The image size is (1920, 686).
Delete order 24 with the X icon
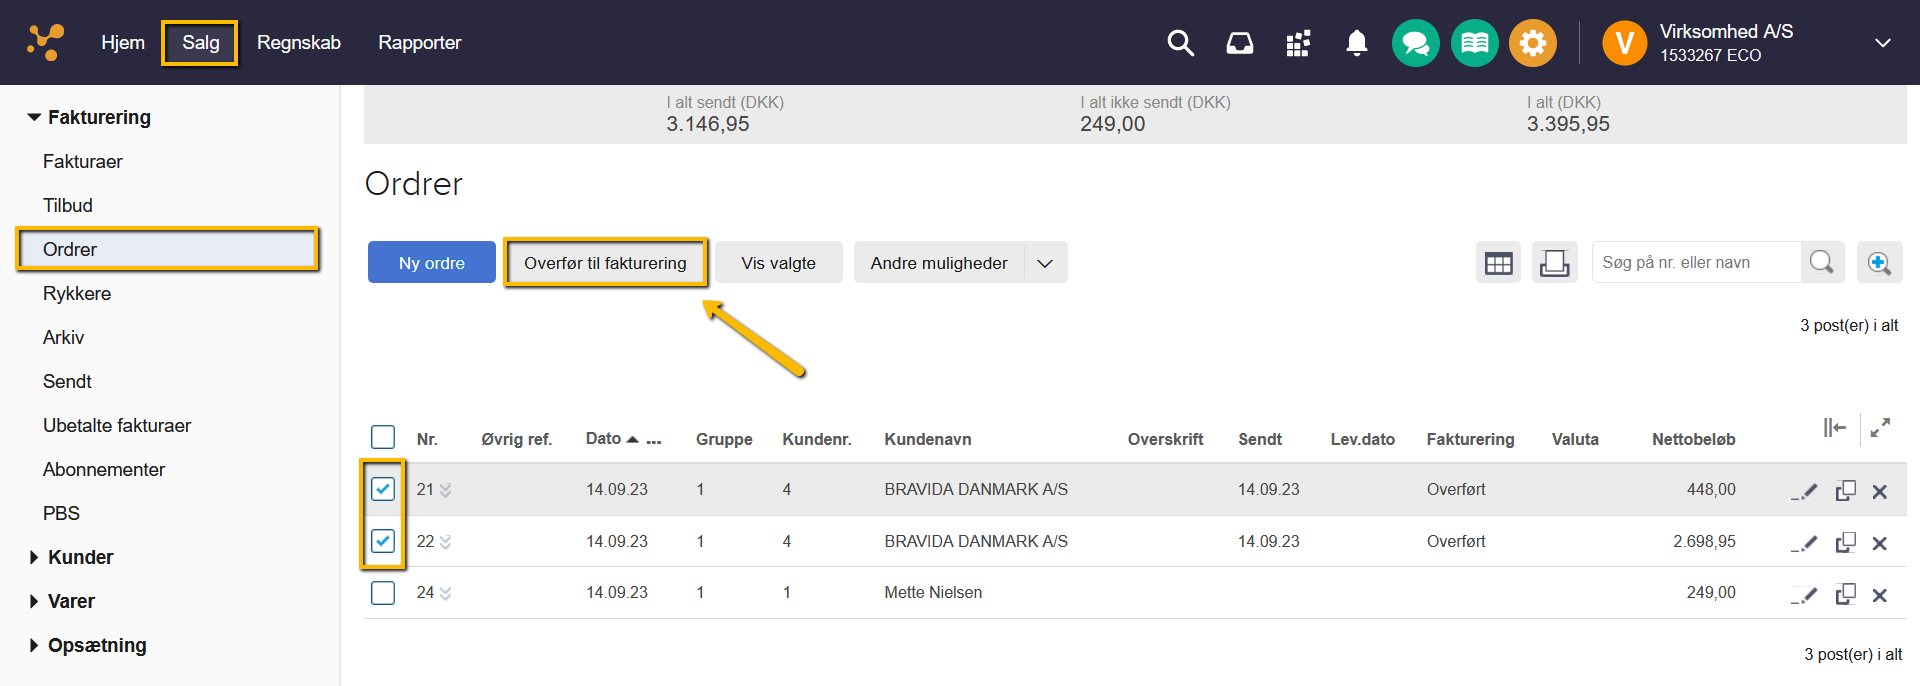(x=1879, y=595)
